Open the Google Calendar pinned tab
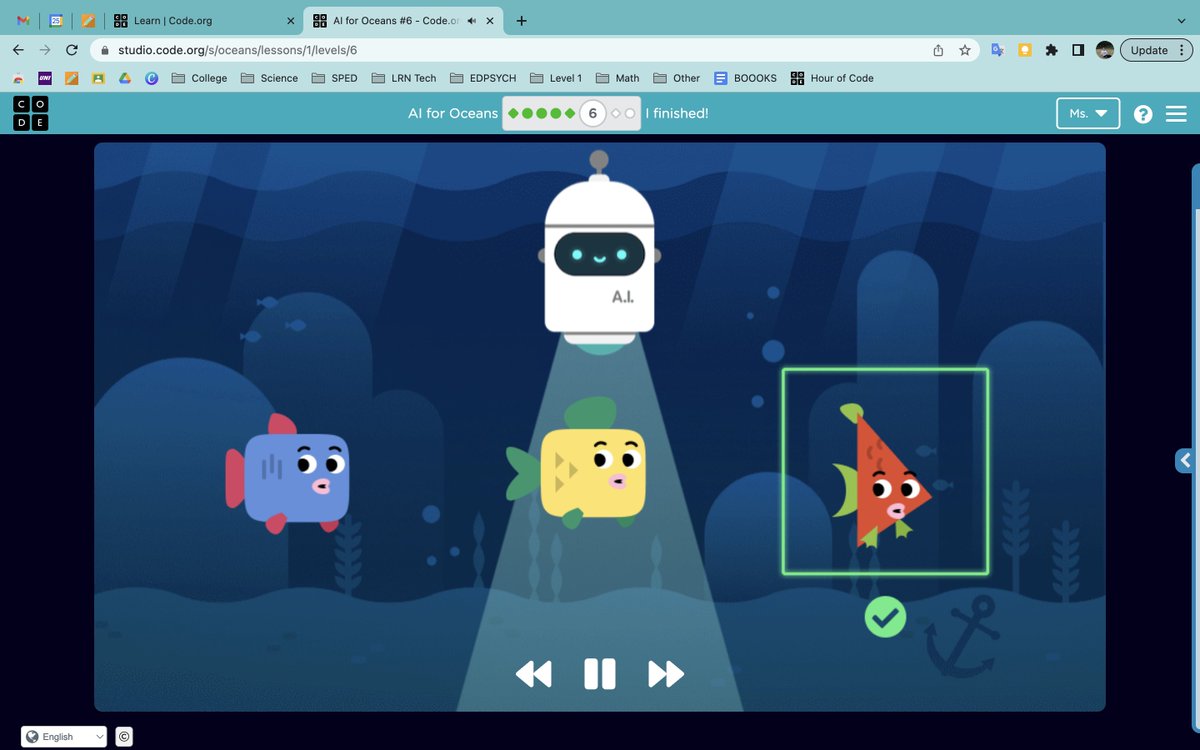Image resolution: width=1200 pixels, height=750 pixels. coord(56,20)
